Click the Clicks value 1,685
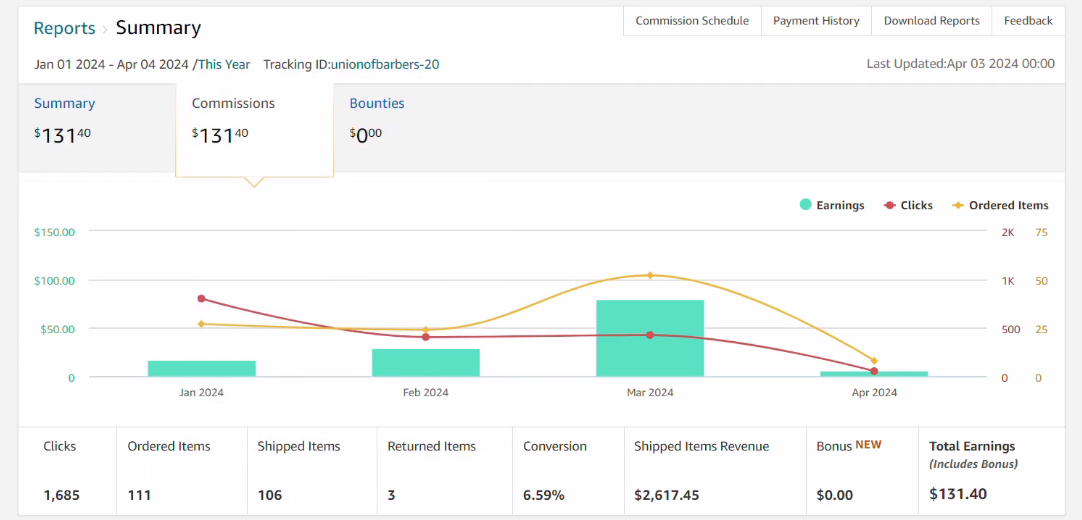1082x520 pixels. (x=61, y=495)
